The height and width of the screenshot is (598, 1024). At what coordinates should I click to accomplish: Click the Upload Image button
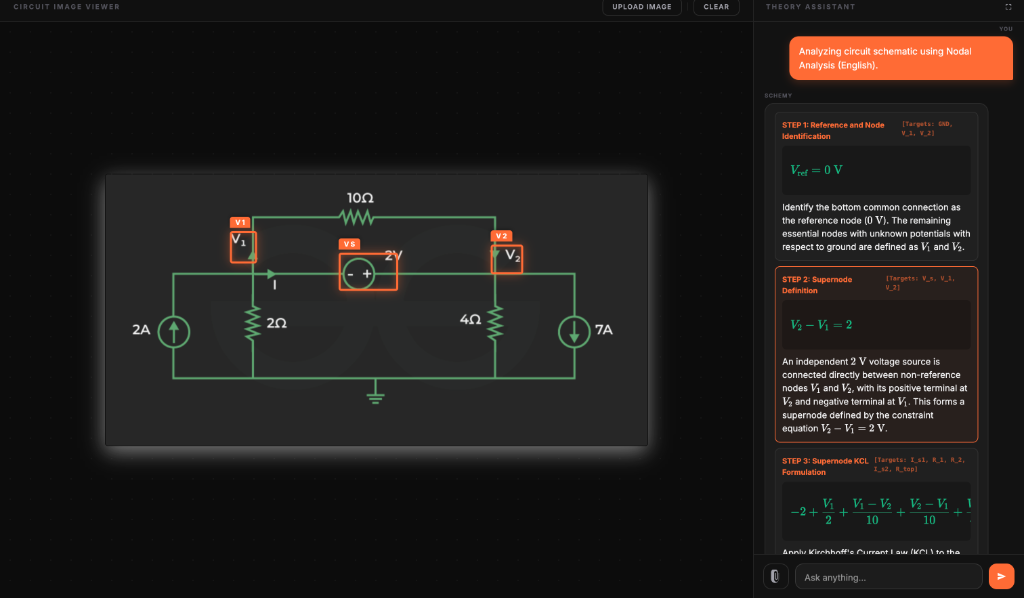[x=641, y=7]
